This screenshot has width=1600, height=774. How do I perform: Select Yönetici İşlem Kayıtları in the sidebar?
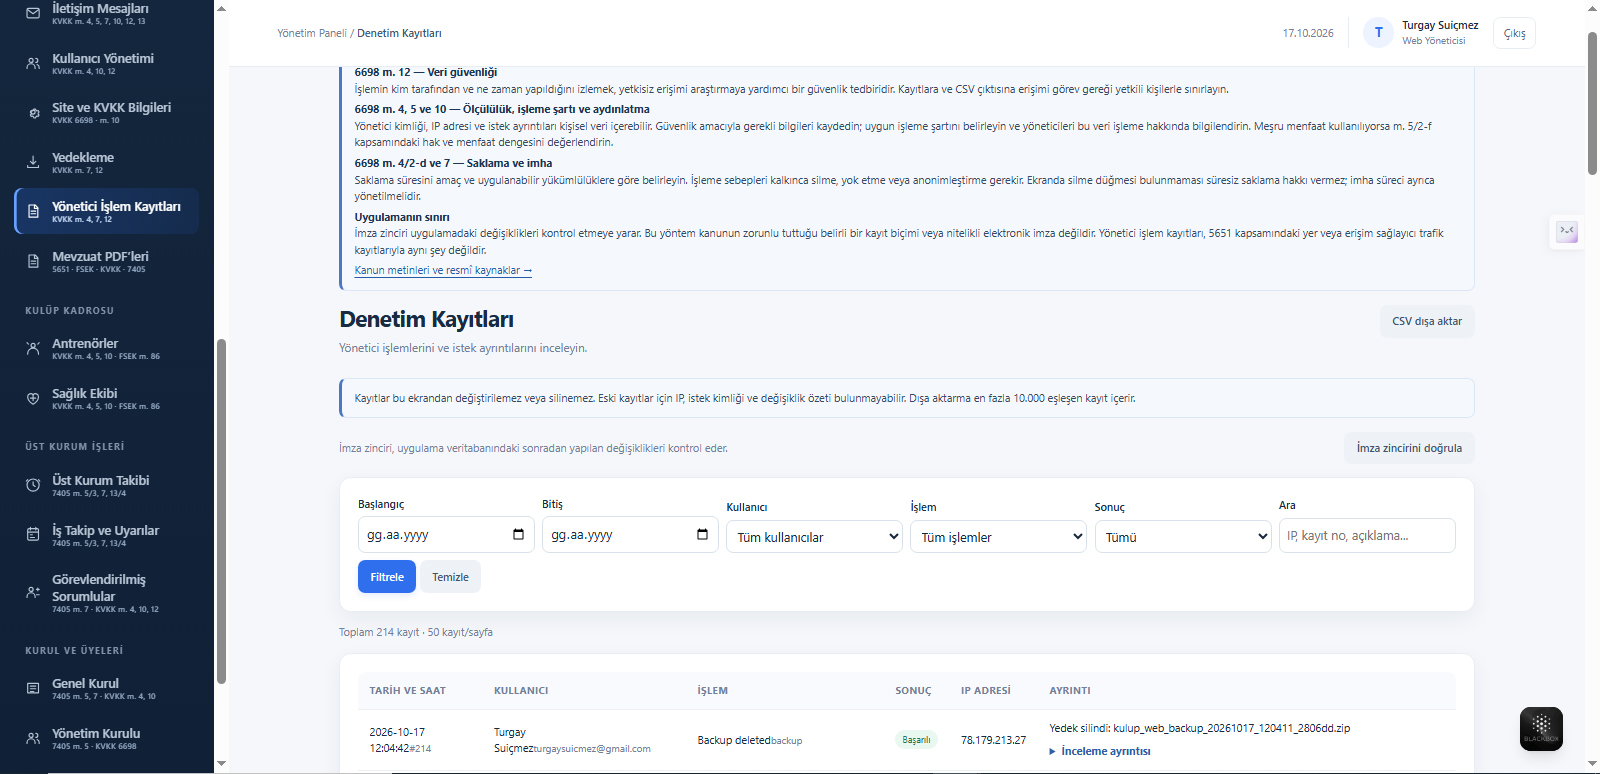[x=106, y=211]
